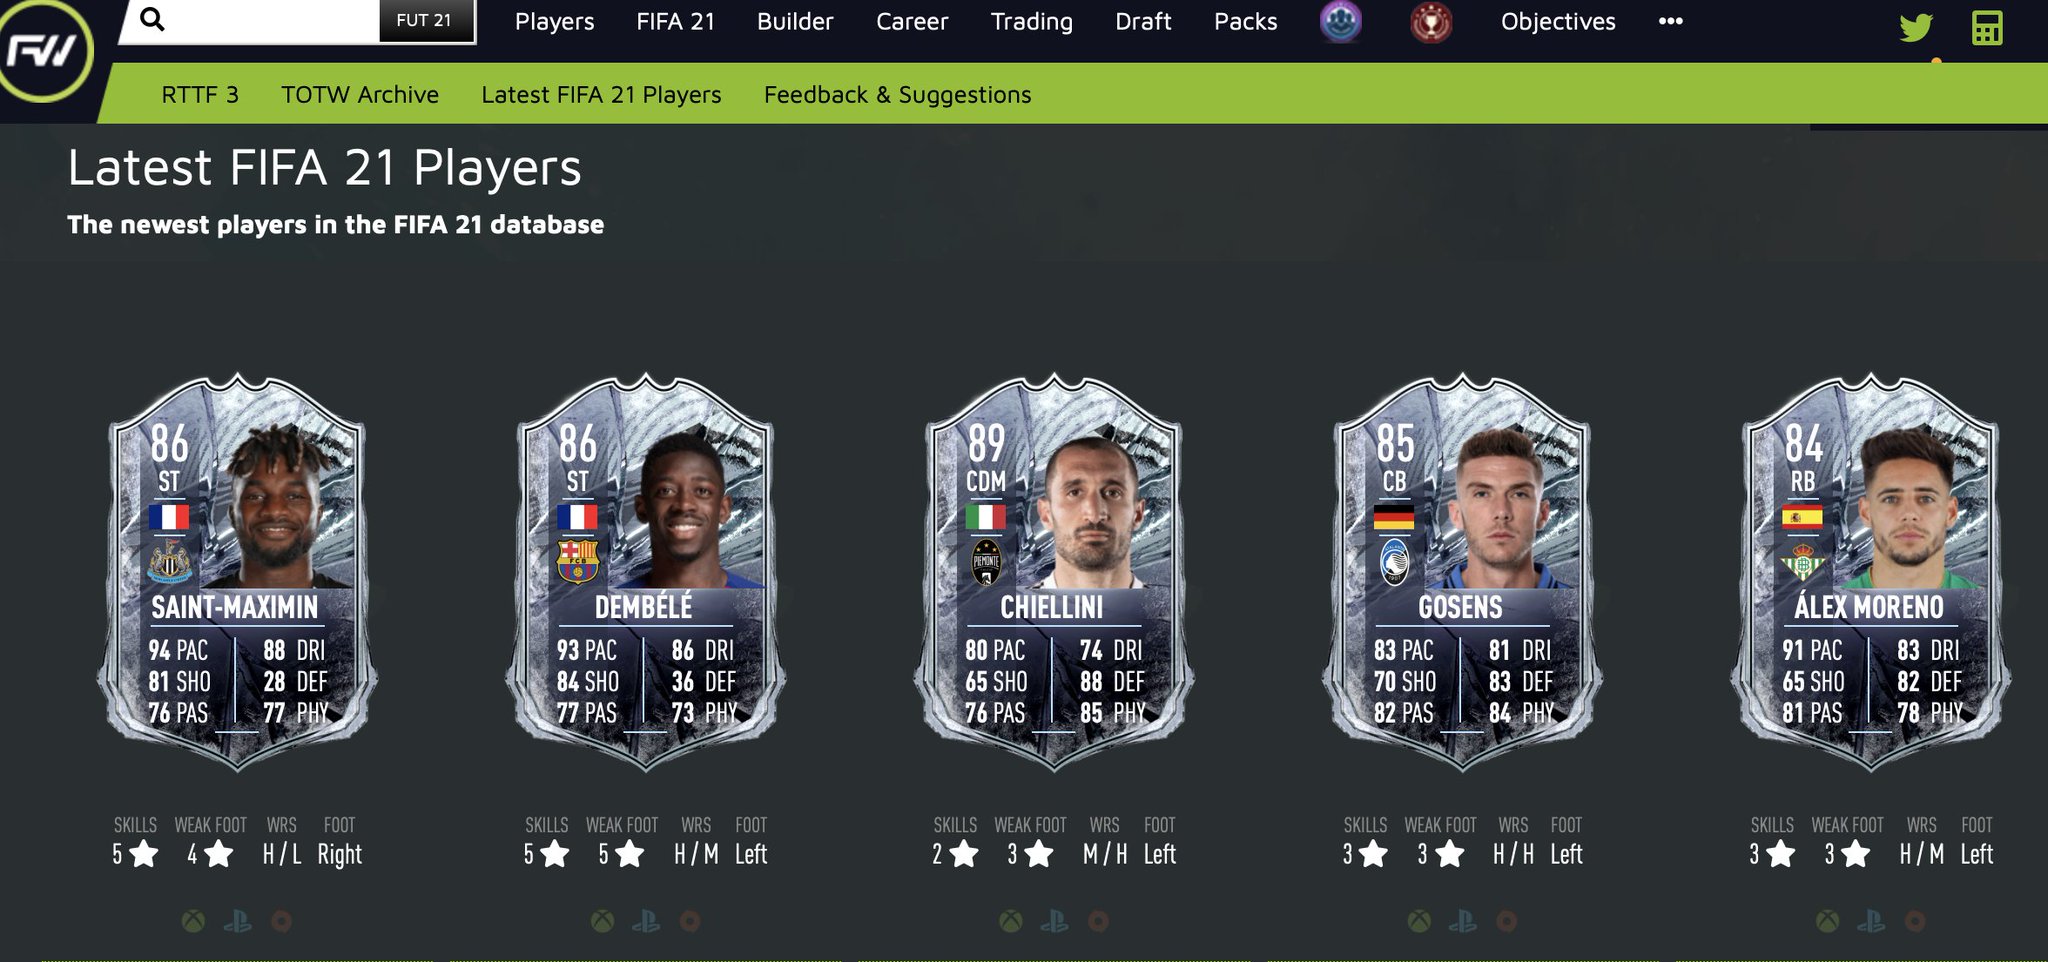
Task: Open the Trading menu
Action: (x=1031, y=21)
